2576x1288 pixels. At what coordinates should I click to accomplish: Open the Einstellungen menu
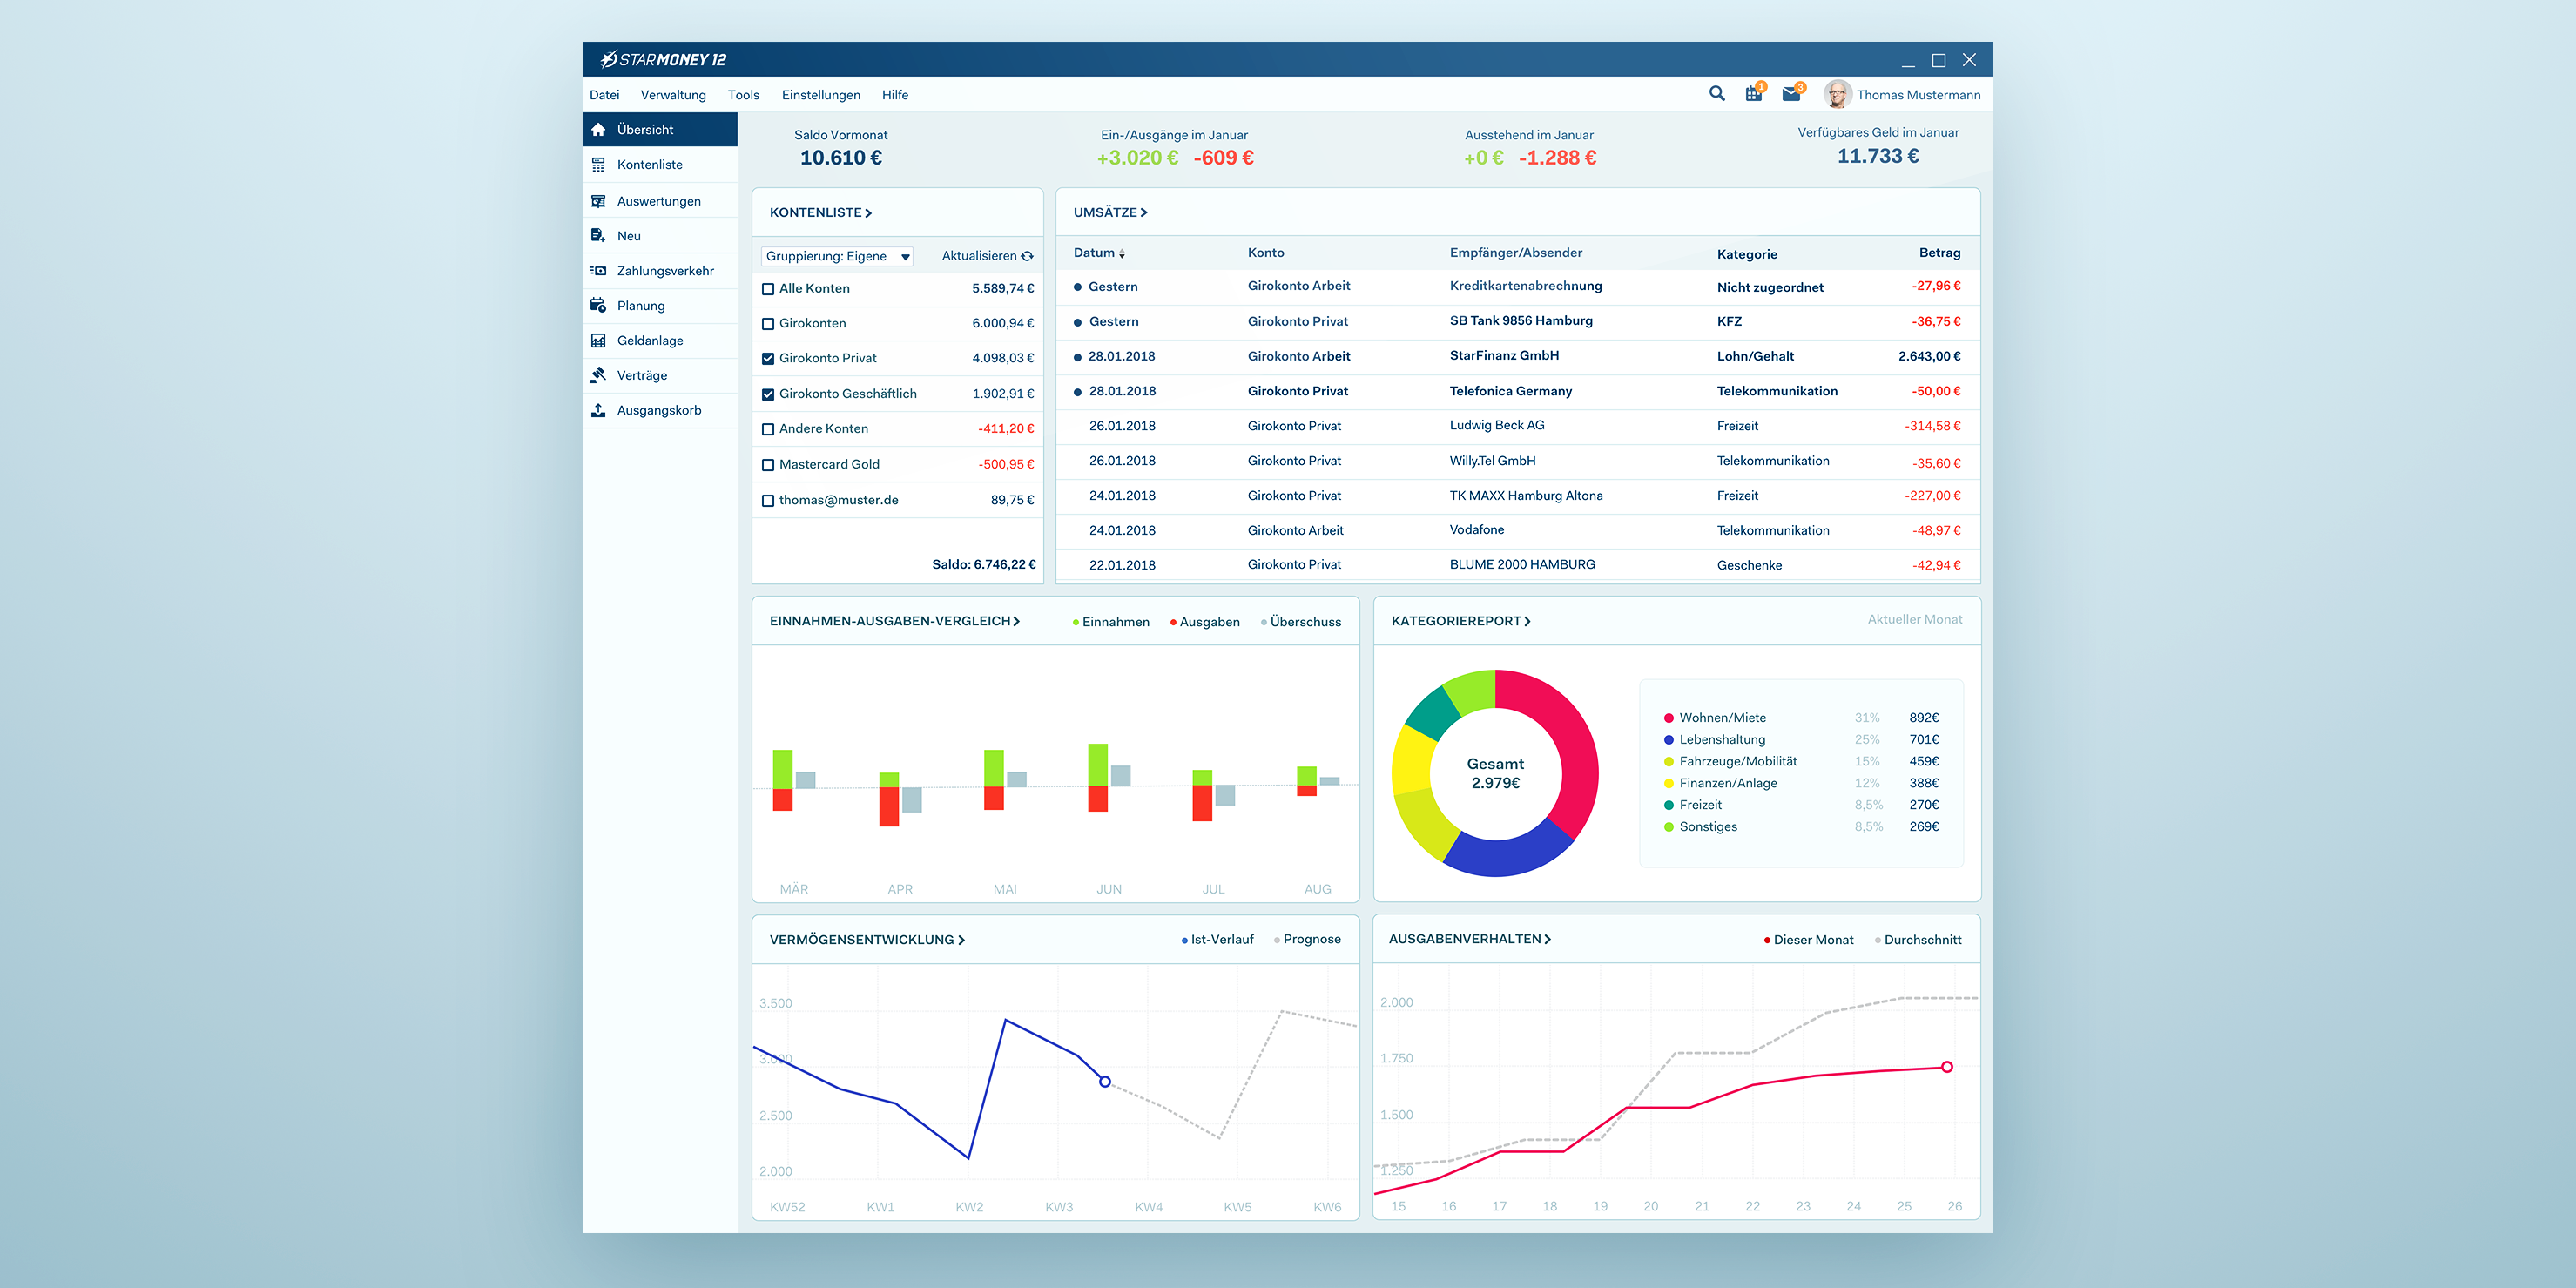[x=820, y=95]
